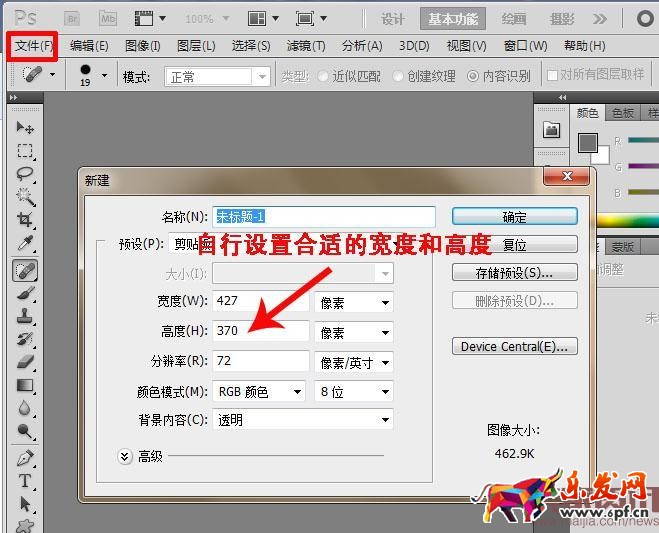Viewport: 659px width, 533px height.
Task: Open the screen mode icon menu
Action: point(311,19)
